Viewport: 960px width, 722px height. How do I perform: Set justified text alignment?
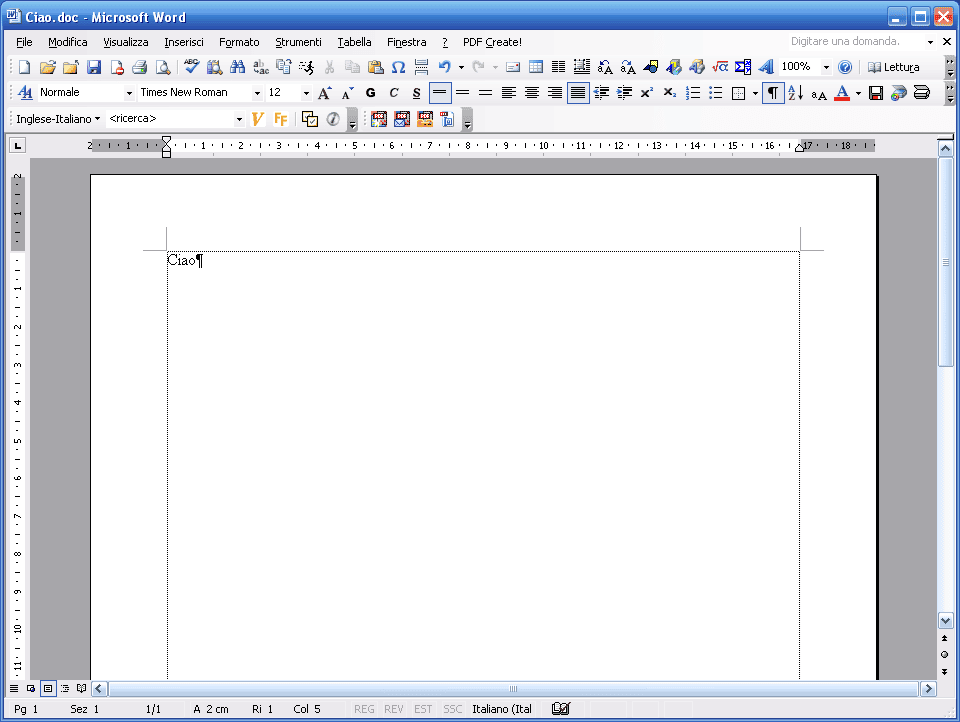(578, 93)
